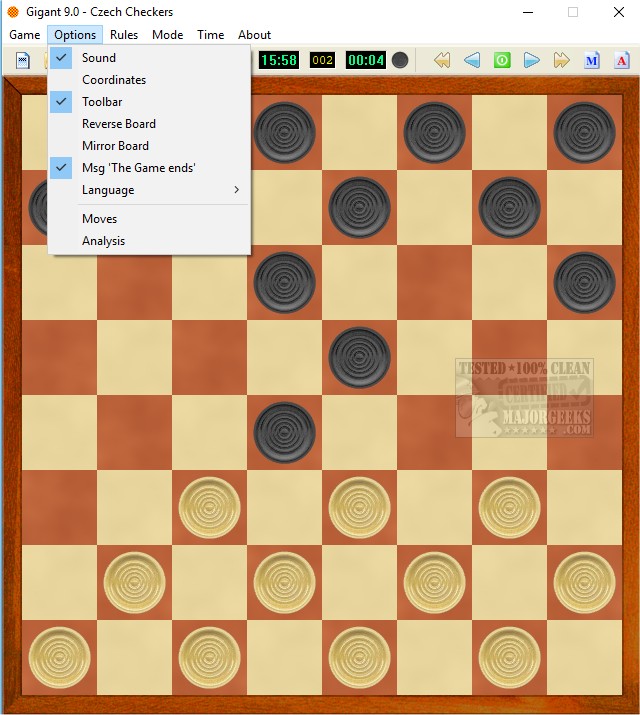This screenshot has height=715, width=640.
Task: Close the open Options menu
Action: point(75,35)
